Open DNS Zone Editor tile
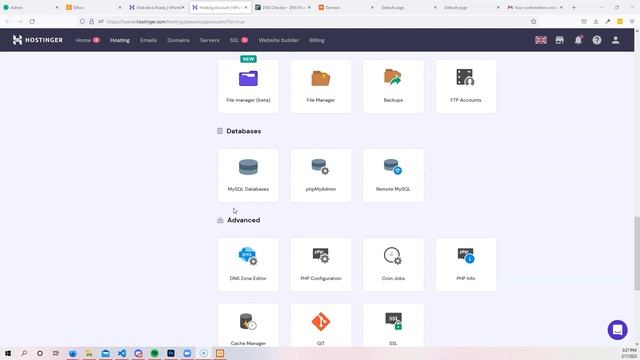This screenshot has width=640, height=360. point(248,264)
